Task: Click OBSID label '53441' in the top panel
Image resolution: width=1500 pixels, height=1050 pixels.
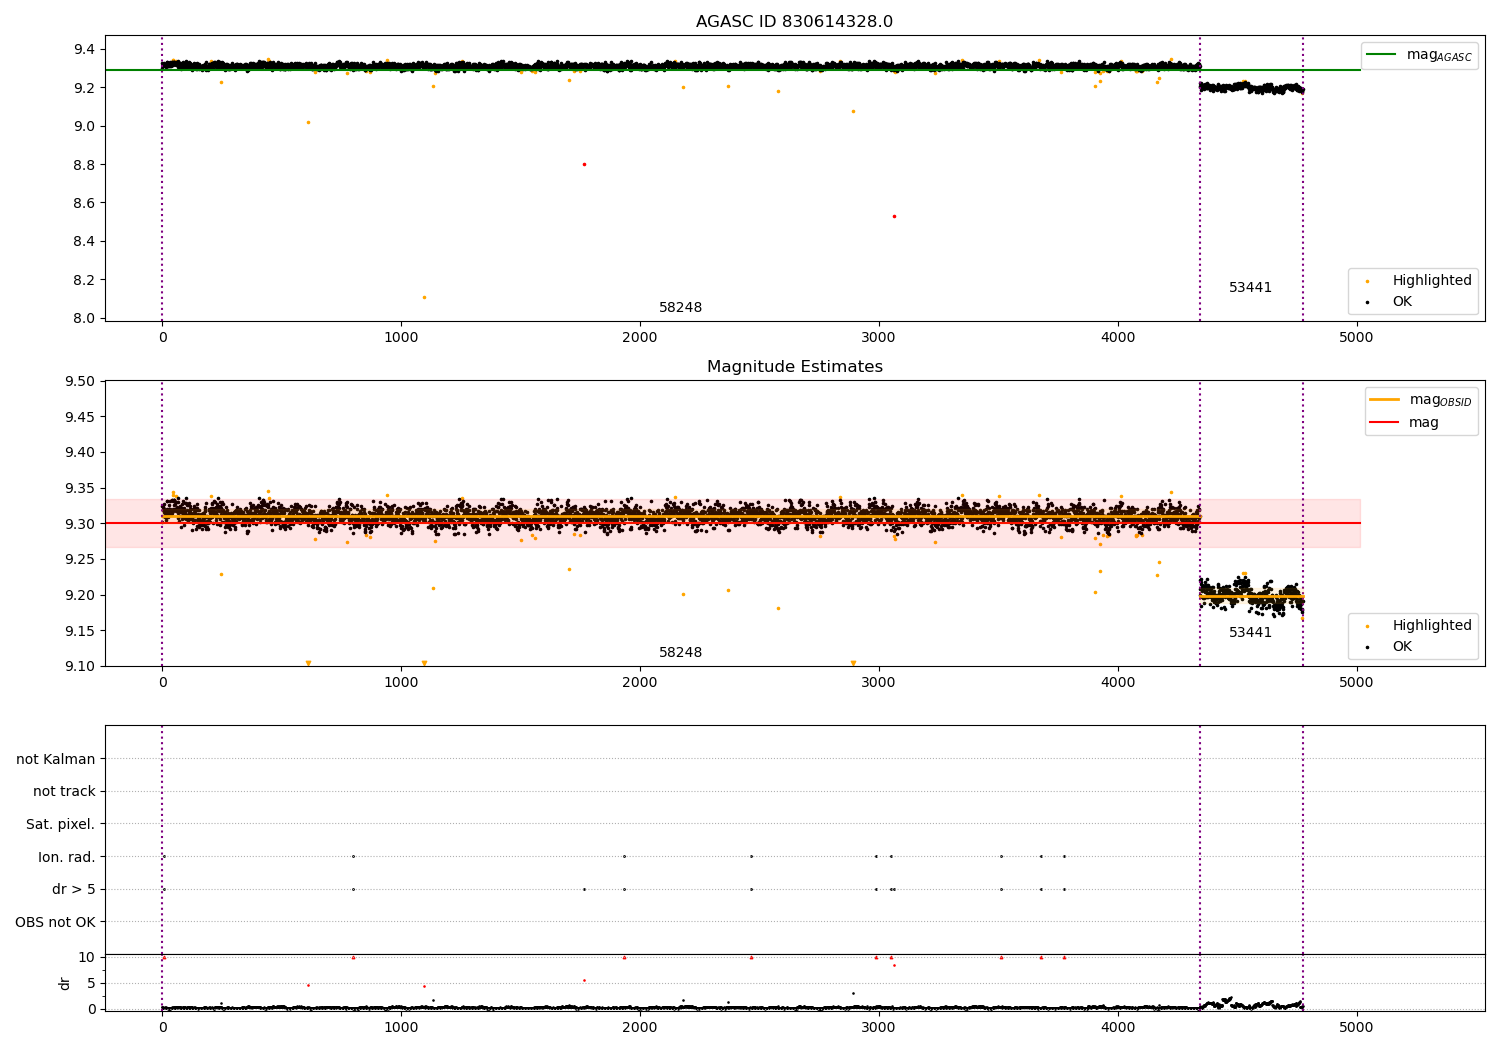Action: pyautogui.click(x=1250, y=288)
